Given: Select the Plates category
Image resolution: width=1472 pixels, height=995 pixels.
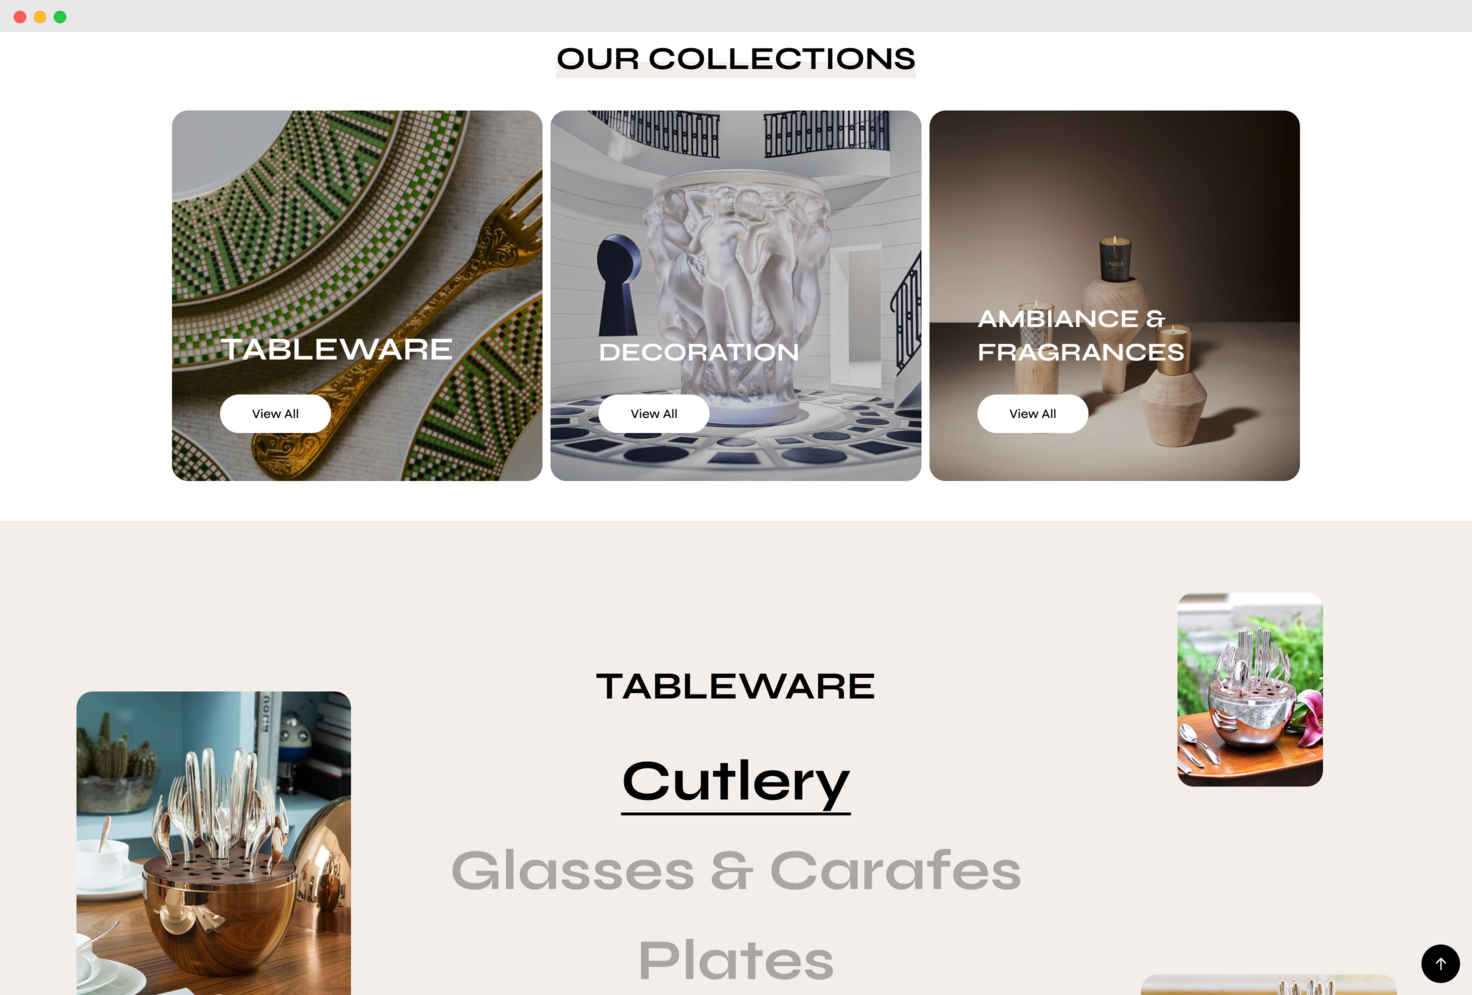Looking at the screenshot, I should click(x=736, y=960).
